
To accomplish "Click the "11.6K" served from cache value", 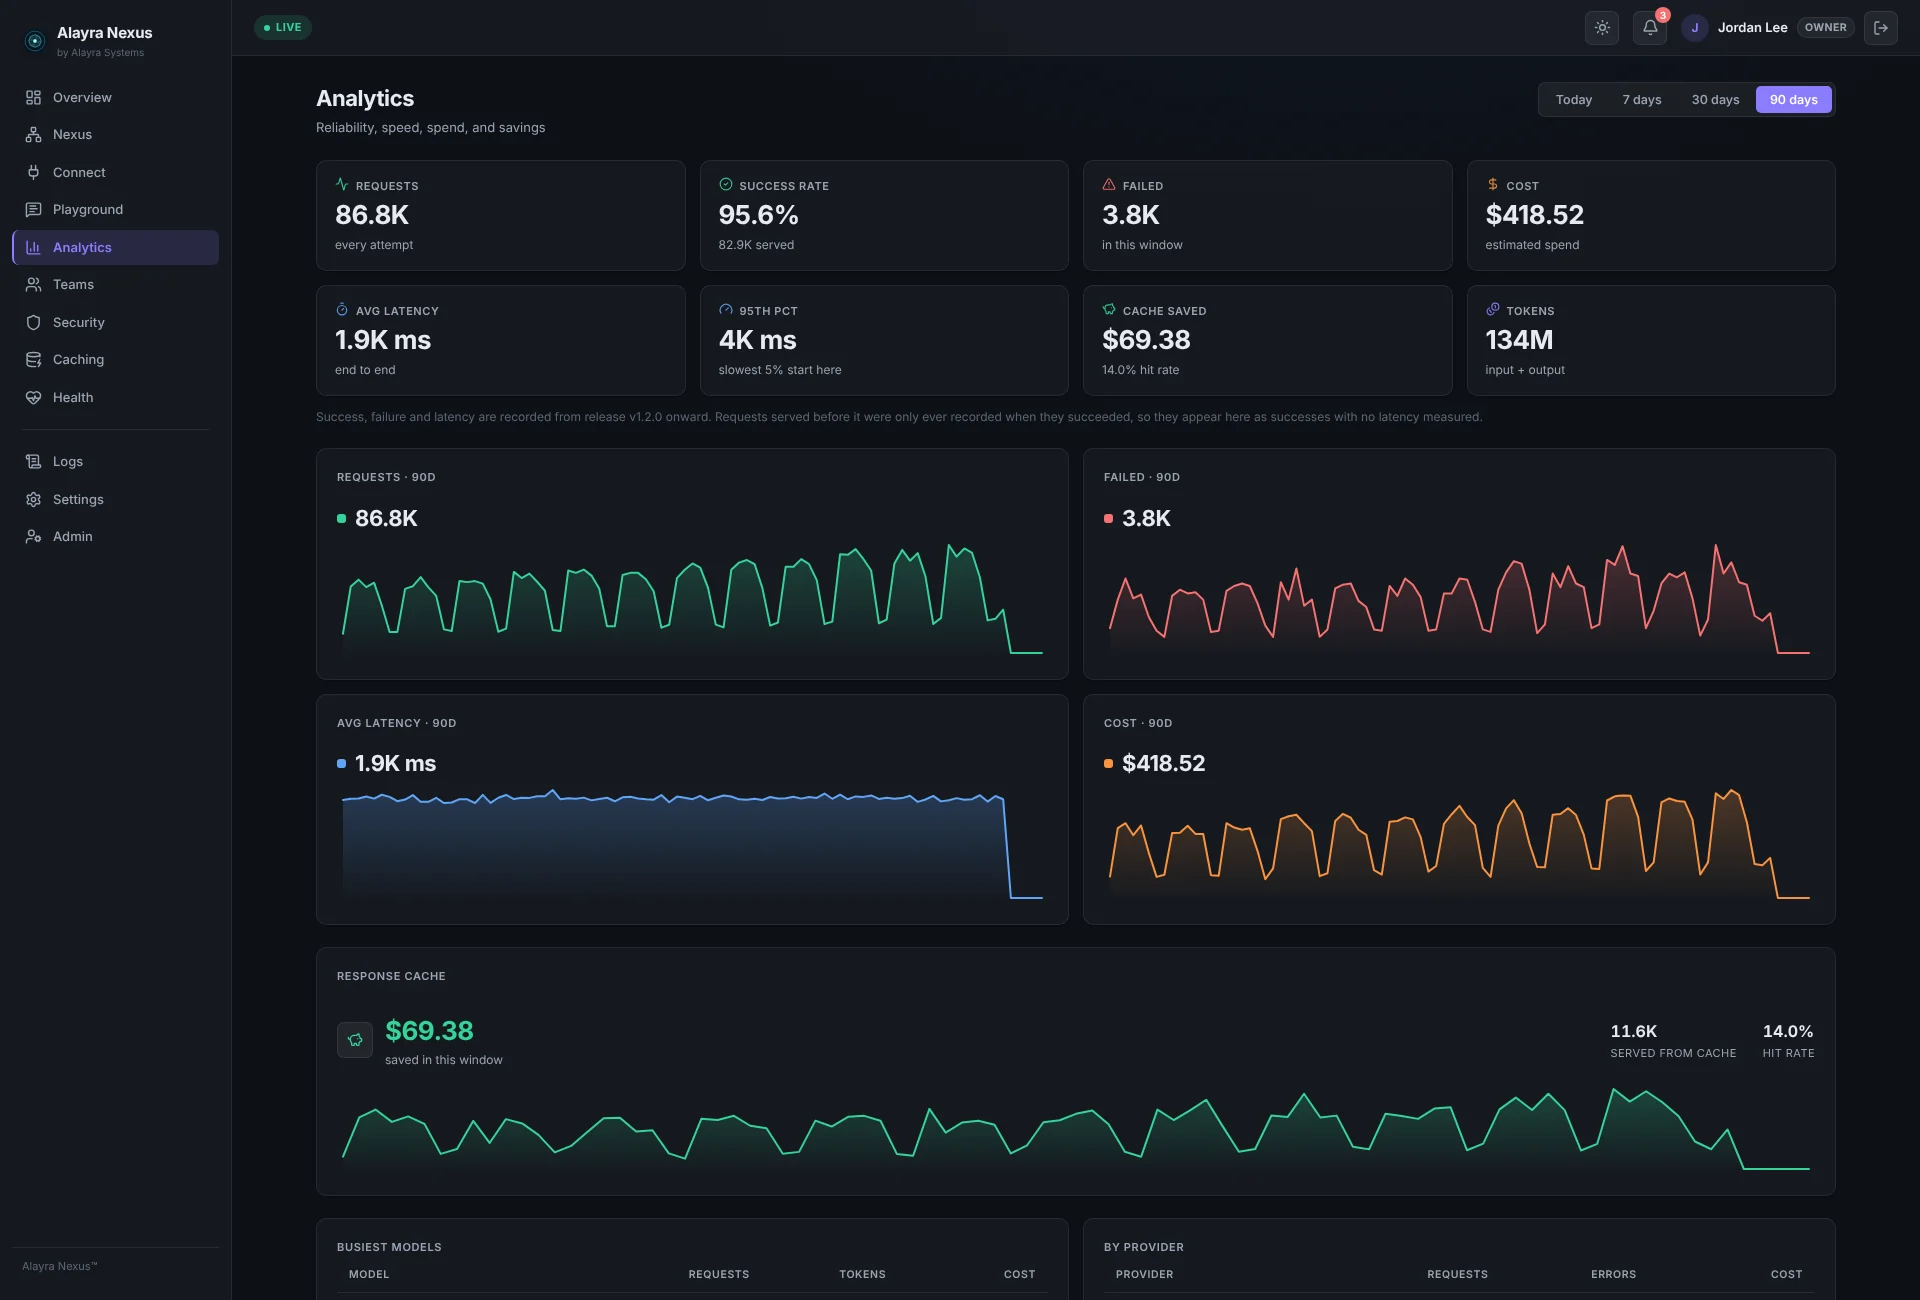I will (x=1634, y=1031).
